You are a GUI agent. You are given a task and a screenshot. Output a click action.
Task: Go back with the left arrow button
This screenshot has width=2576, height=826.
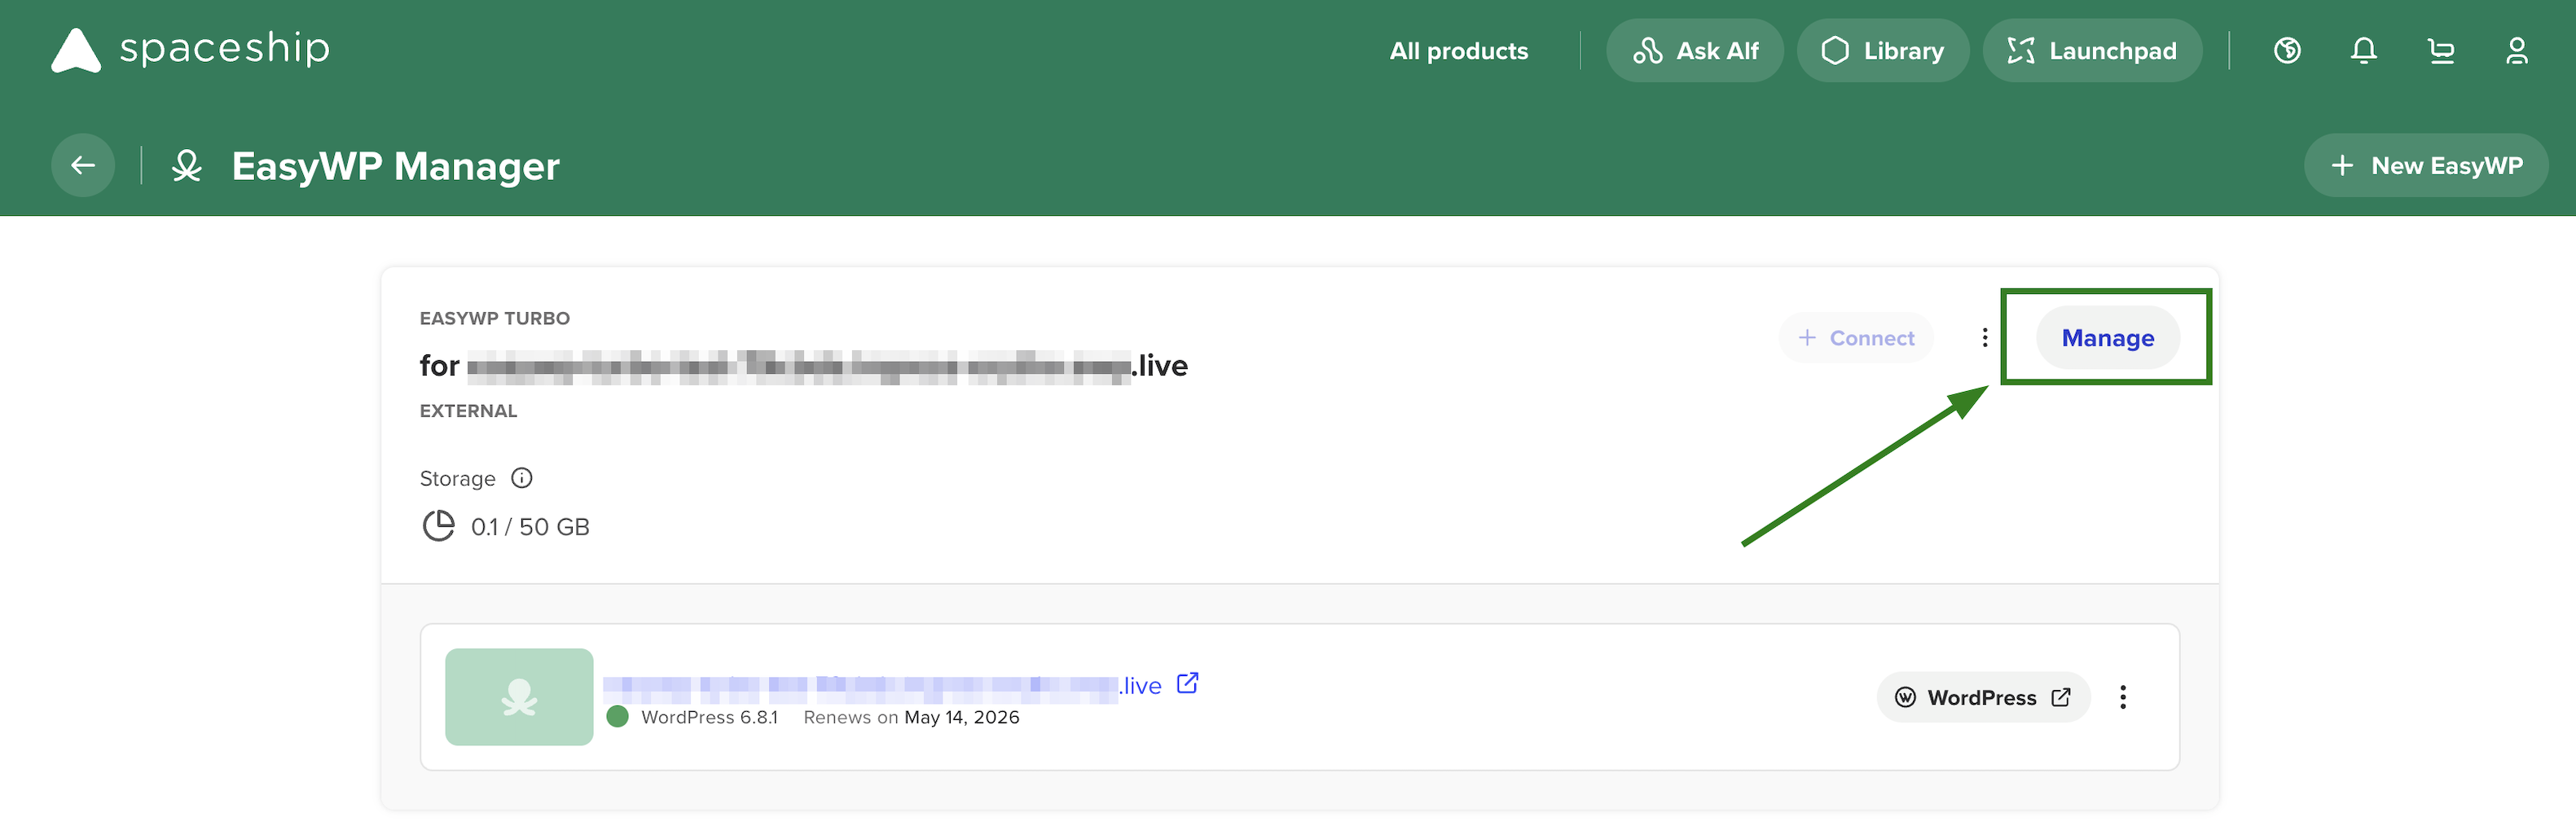pos(83,165)
